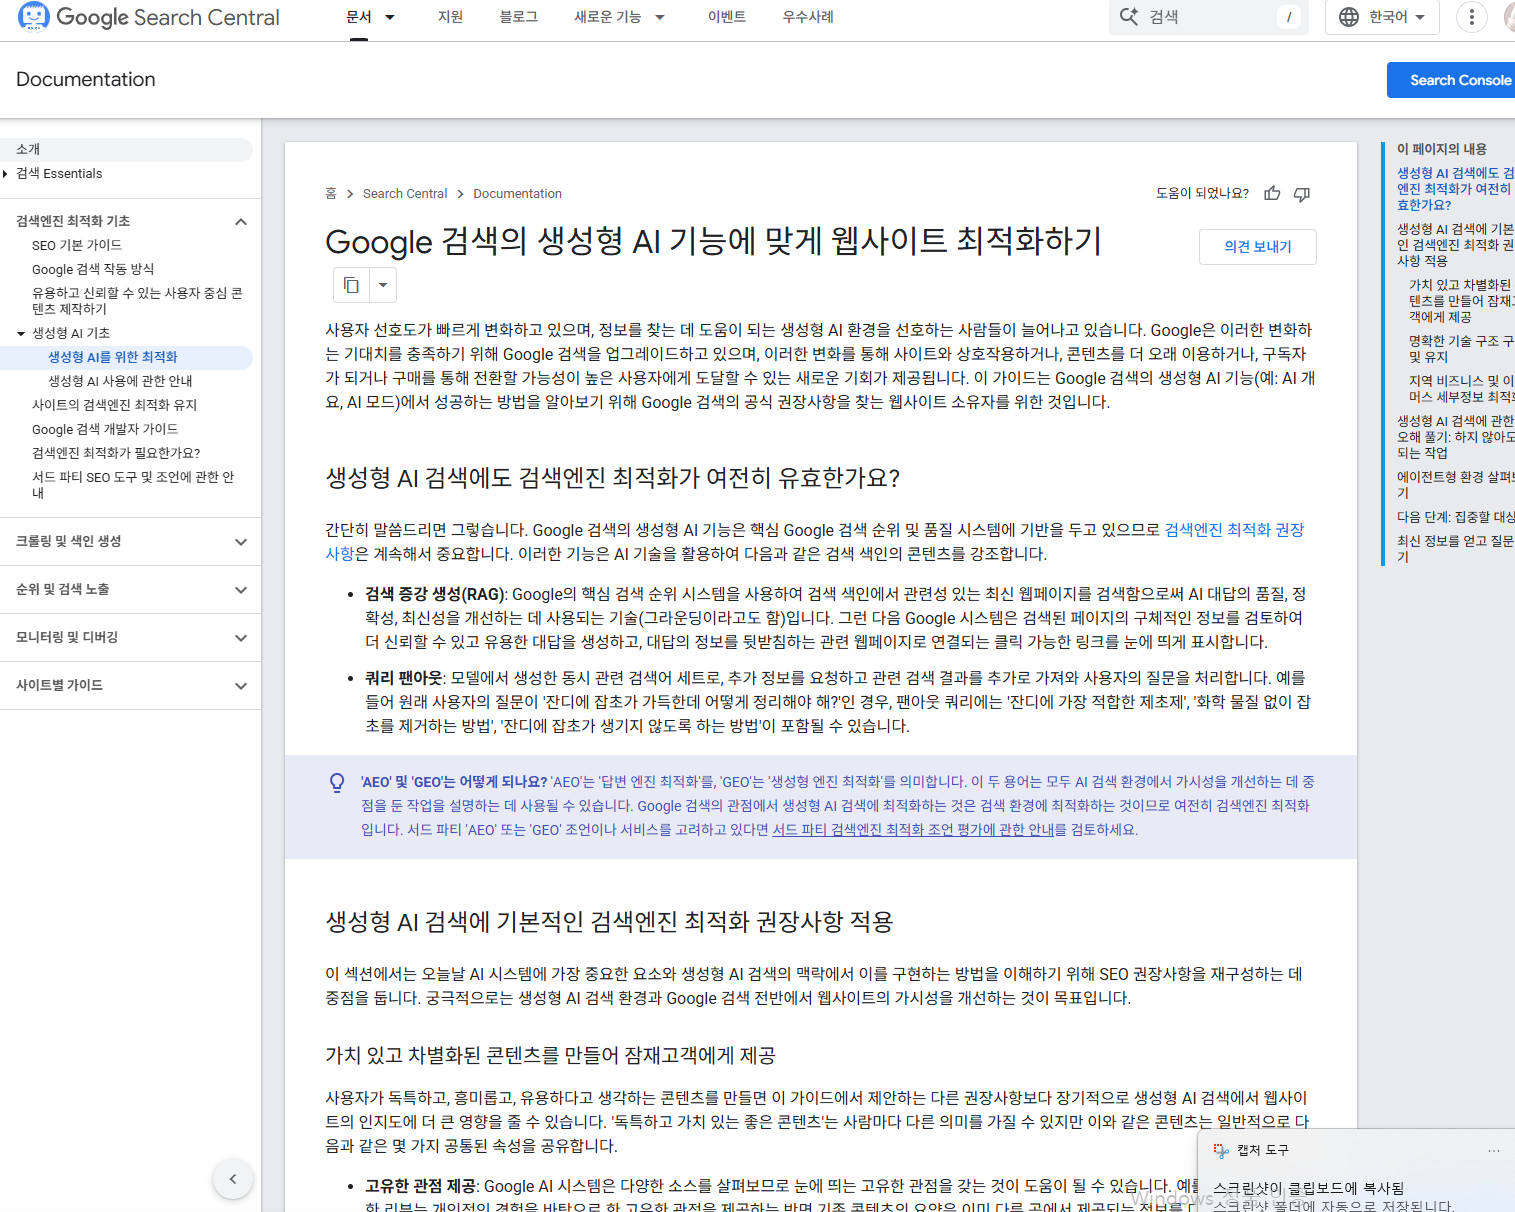Image resolution: width=1515 pixels, height=1212 pixels.
Task: Open Google 검색 개발자 가이드 item
Action: 105,429
